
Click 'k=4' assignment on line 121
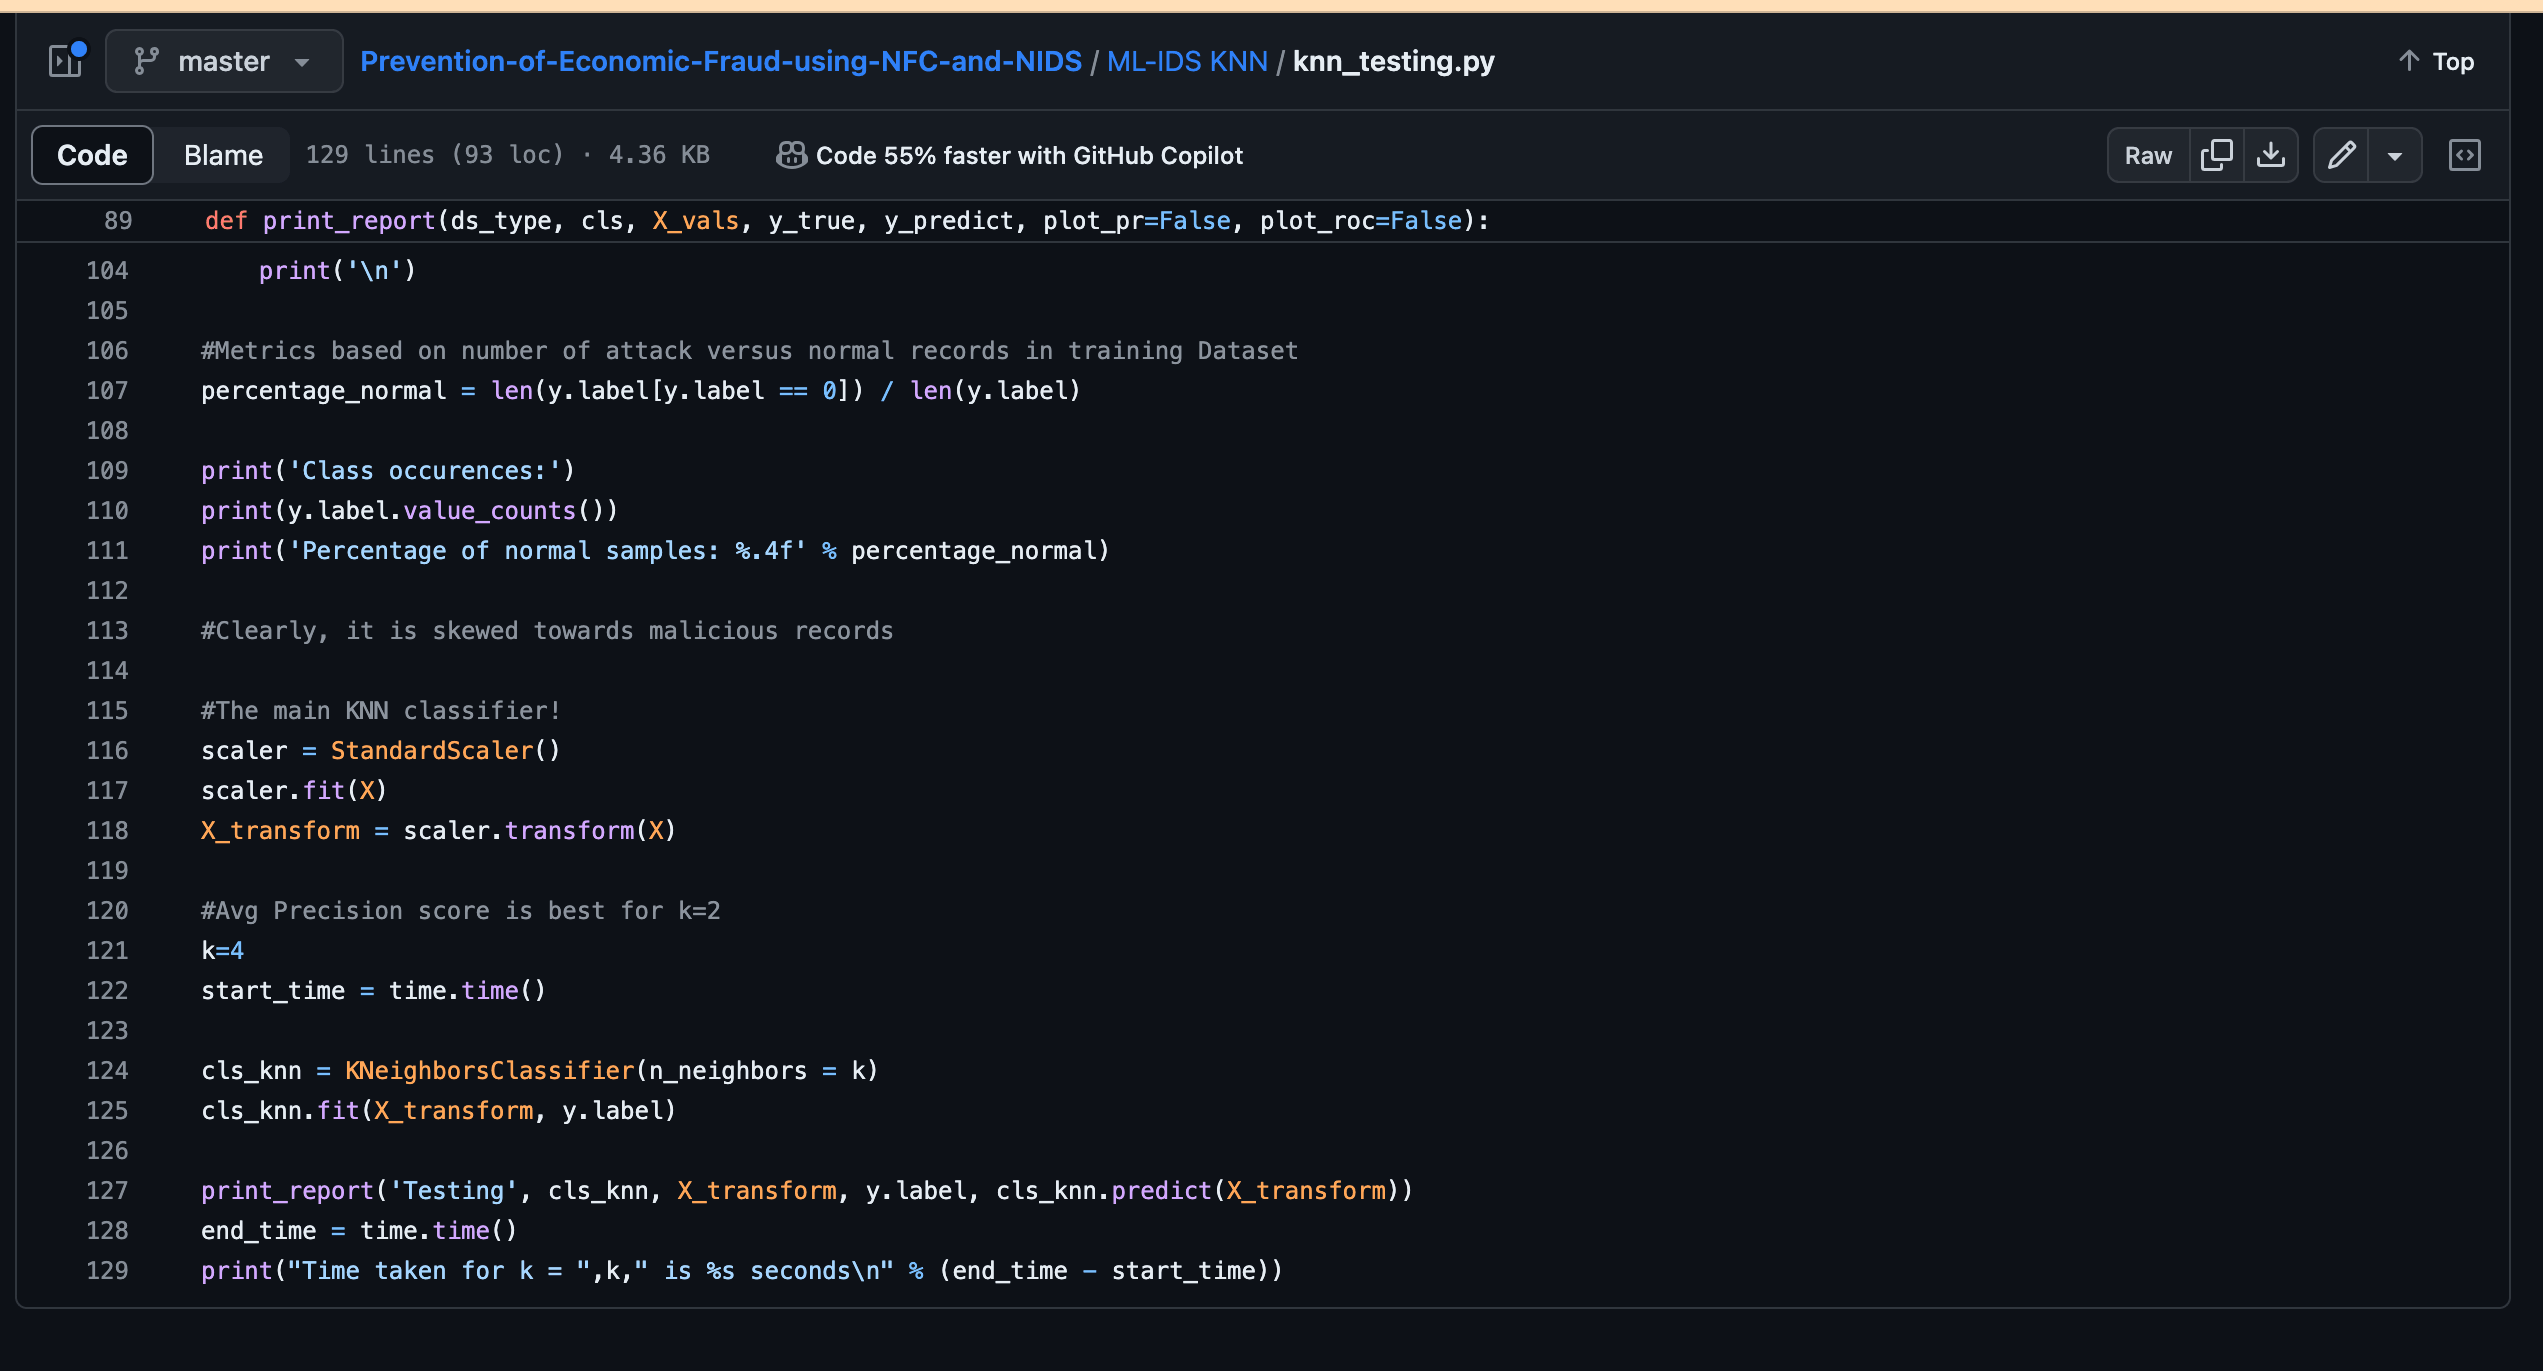coord(222,950)
